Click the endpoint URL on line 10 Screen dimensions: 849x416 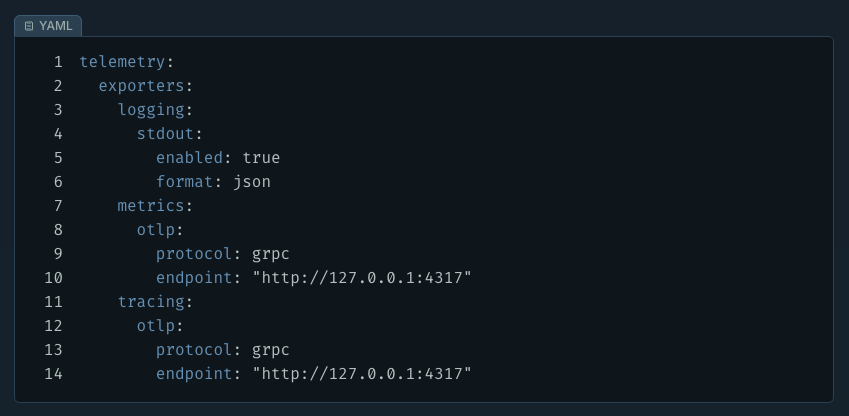click(x=361, y=278)
